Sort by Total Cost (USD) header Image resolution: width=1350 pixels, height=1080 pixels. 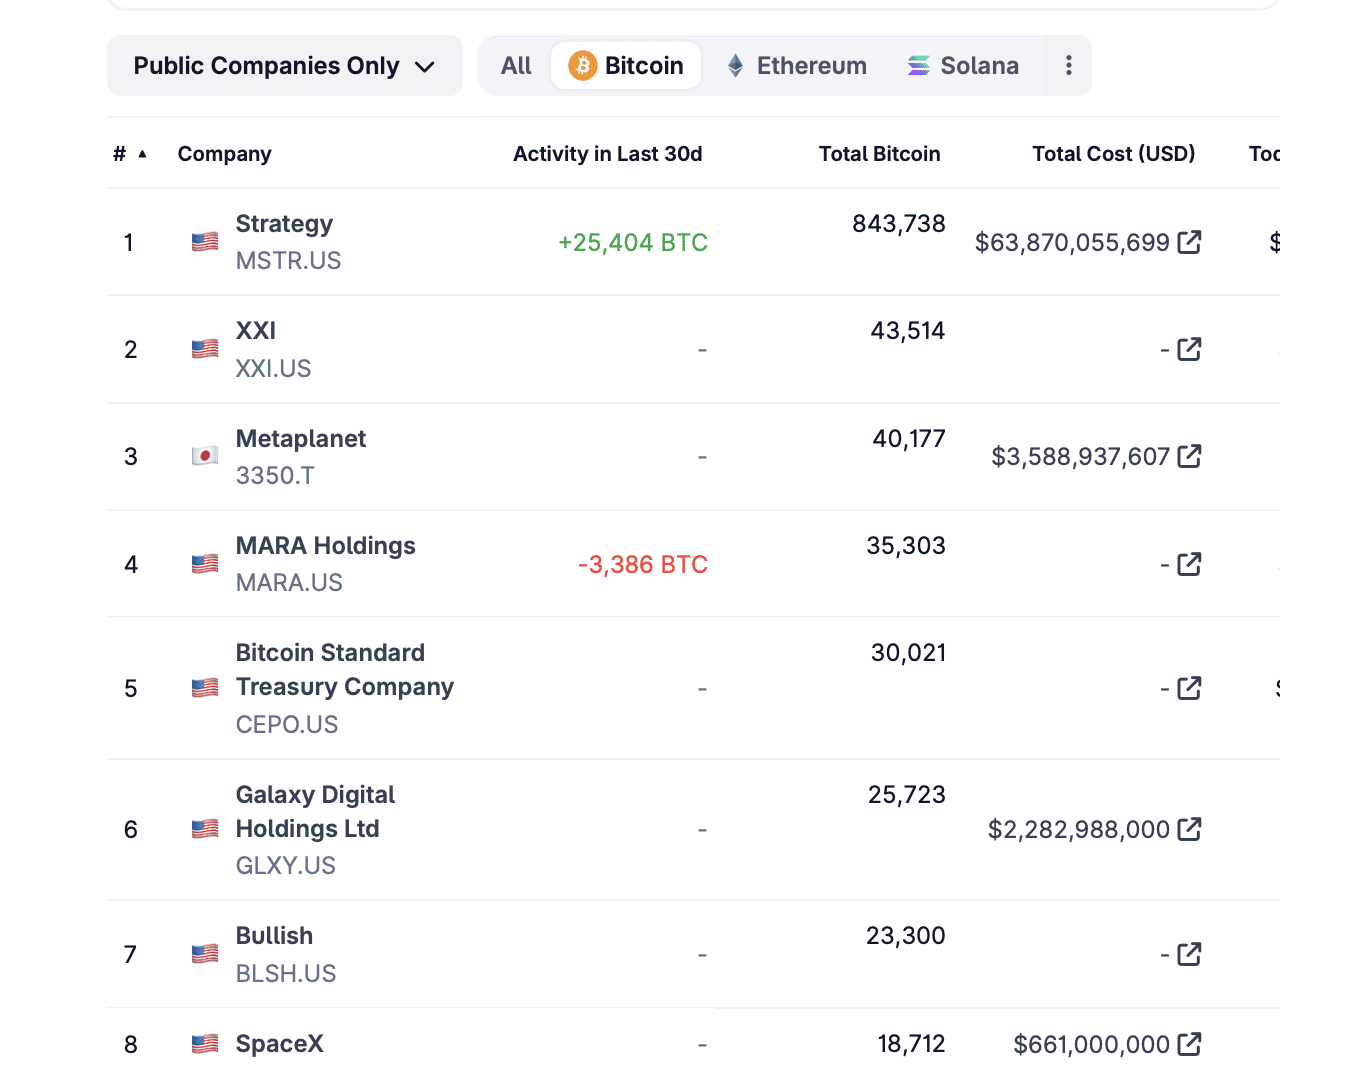click(1113, 154)
